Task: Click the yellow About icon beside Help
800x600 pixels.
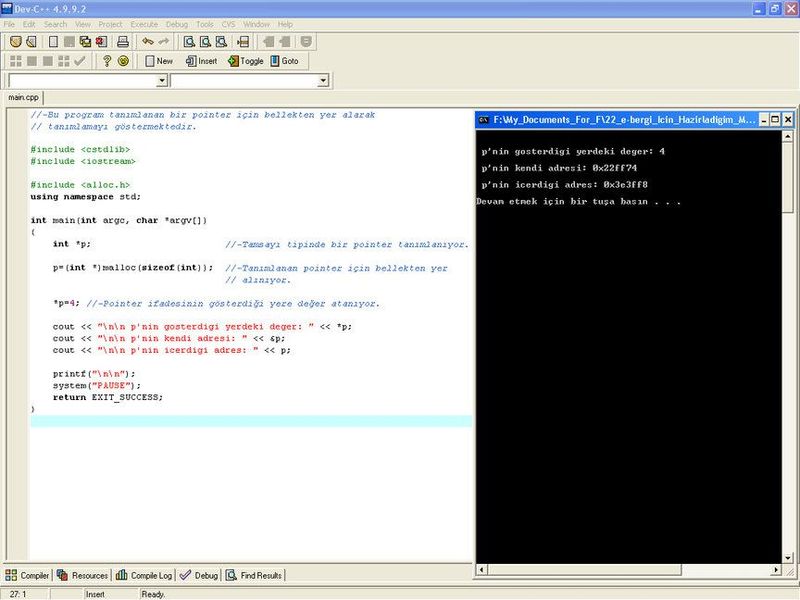Action: tap(123, 61)
